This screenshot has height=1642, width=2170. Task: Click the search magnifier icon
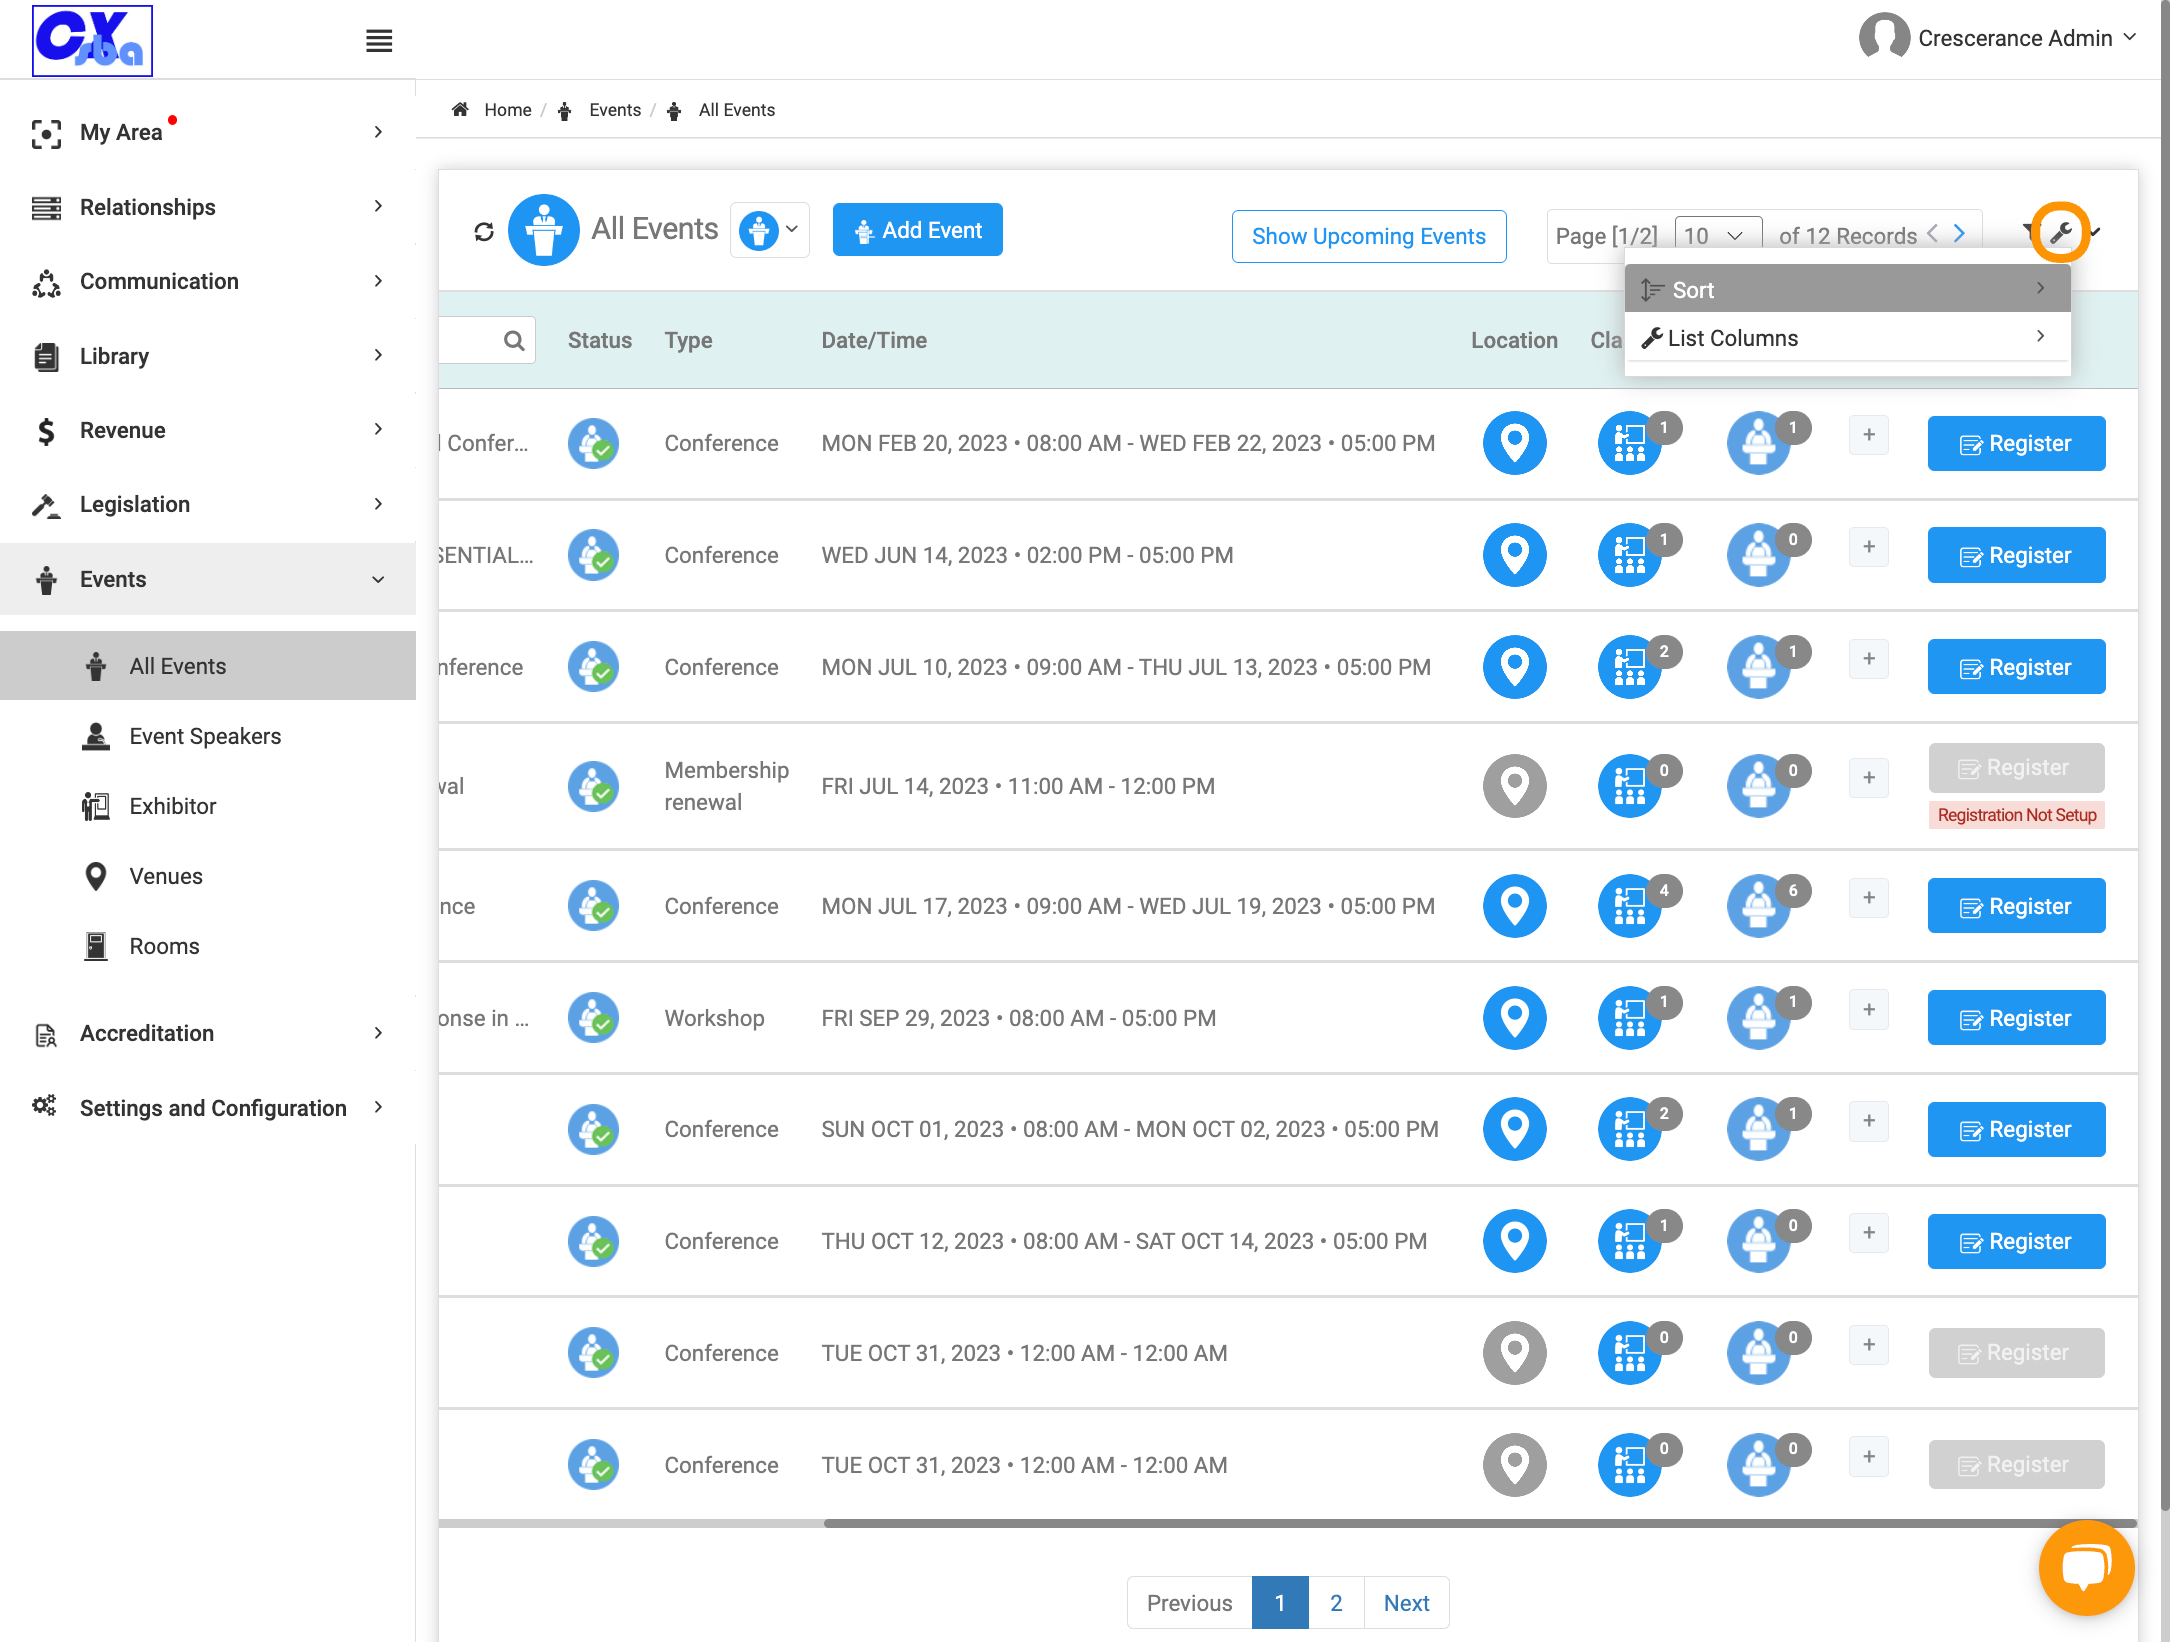pos(514,341)
